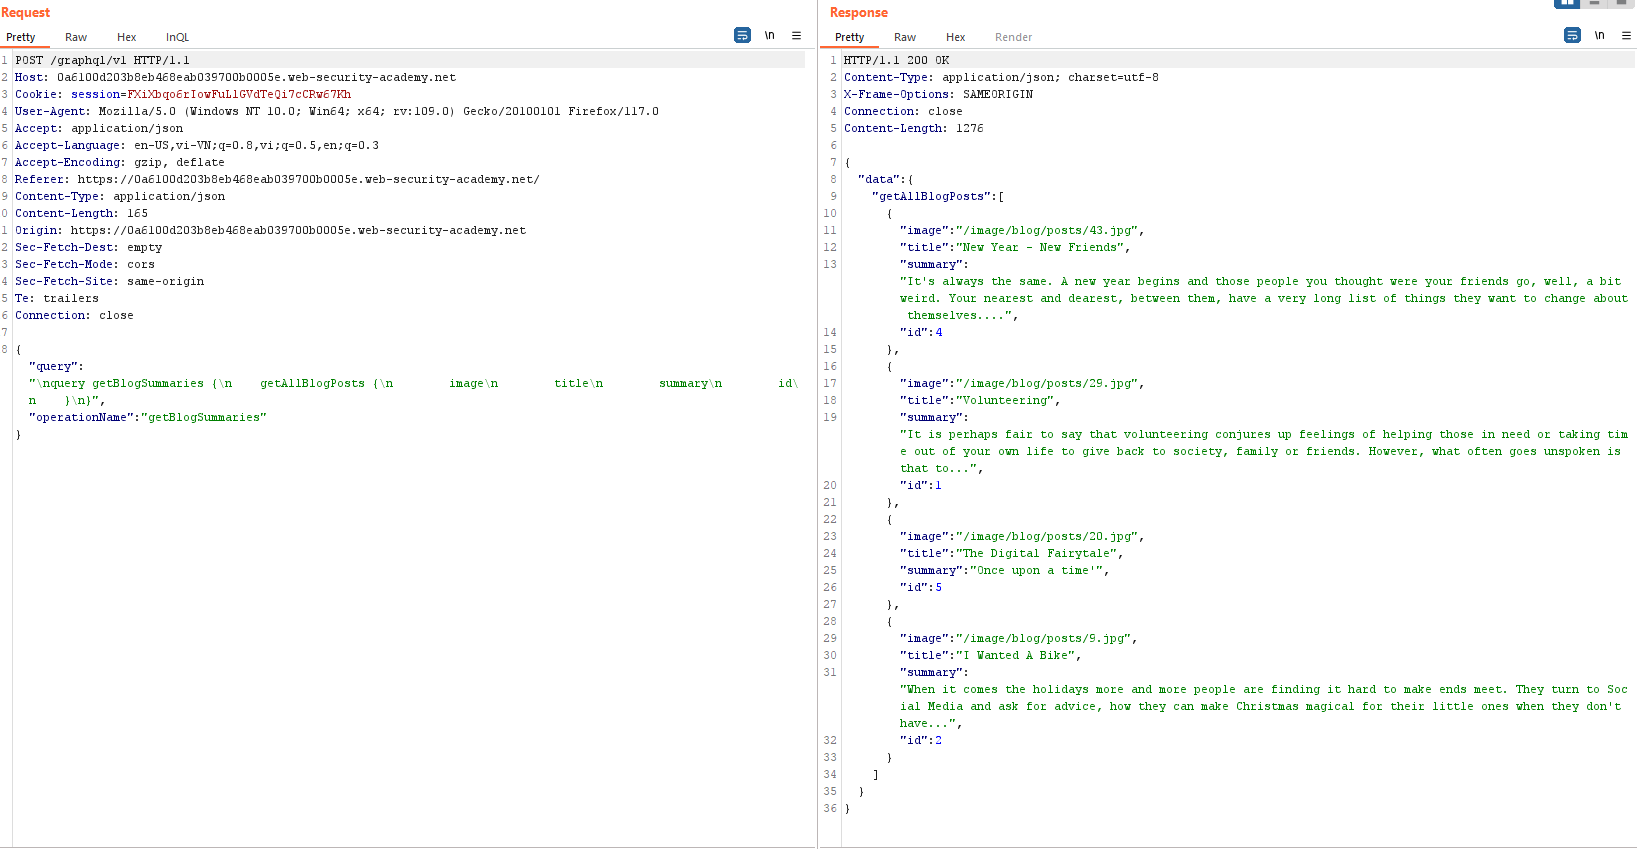Select the Pretty tab in Response

pos(849,37)
